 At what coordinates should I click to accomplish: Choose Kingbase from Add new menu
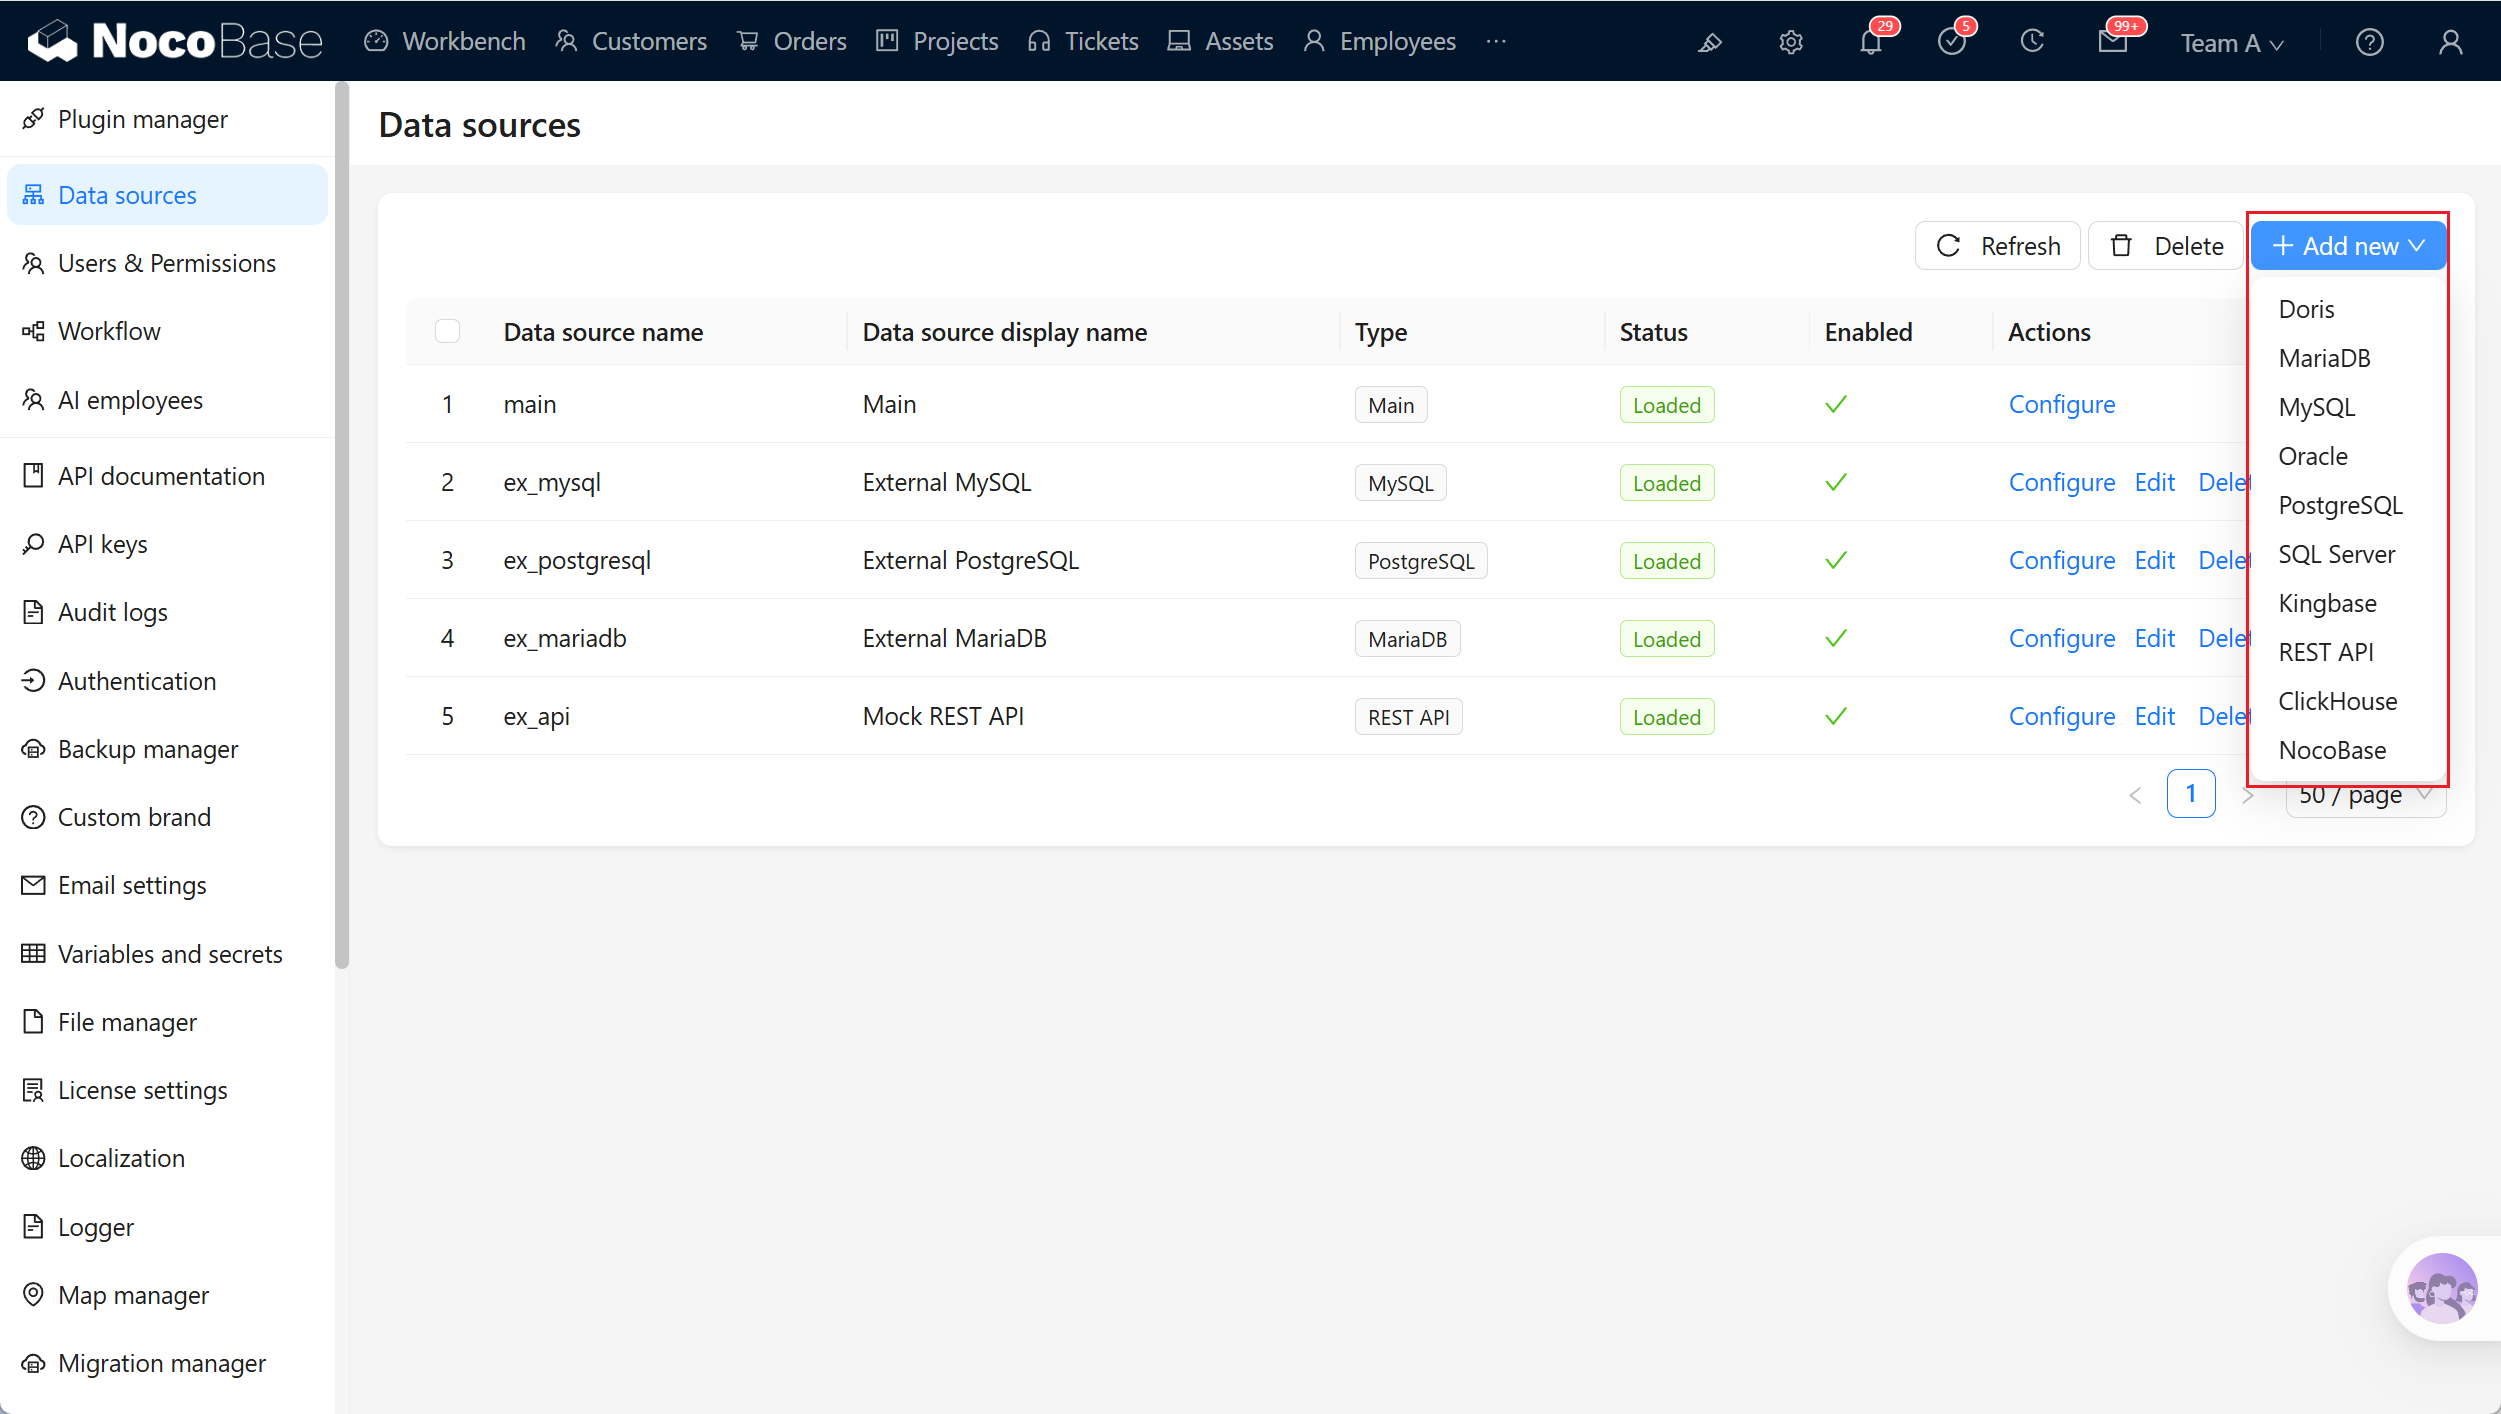point(2348,603)
